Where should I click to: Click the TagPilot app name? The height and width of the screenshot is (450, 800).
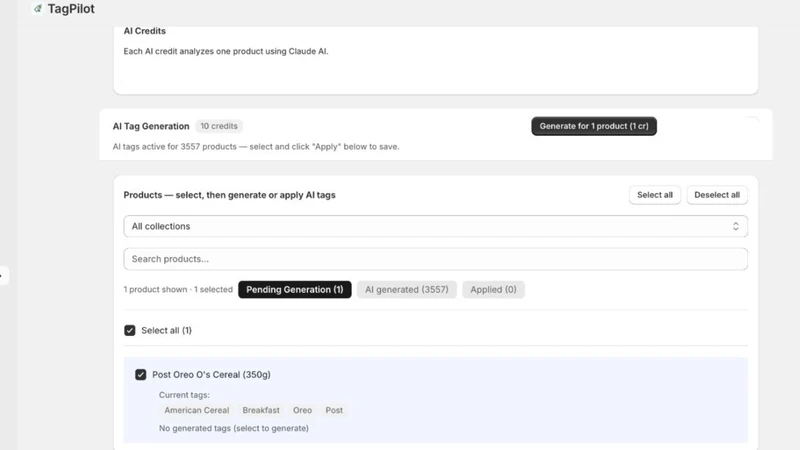point(71,9)
